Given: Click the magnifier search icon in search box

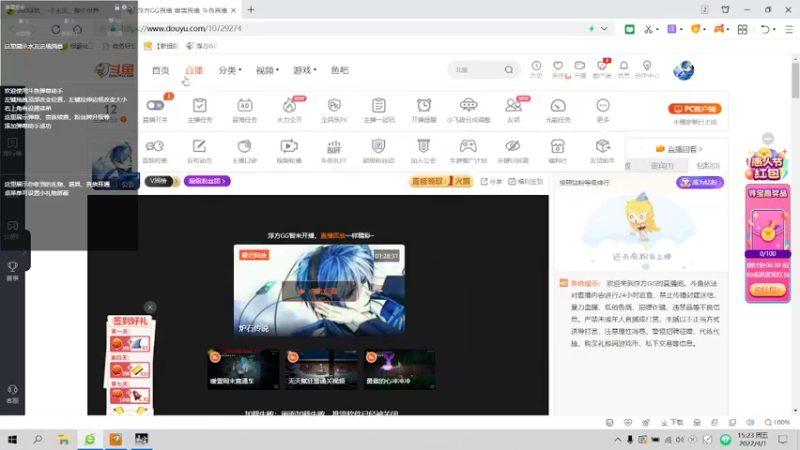Looking at the screenshot, I should [509, 70].
